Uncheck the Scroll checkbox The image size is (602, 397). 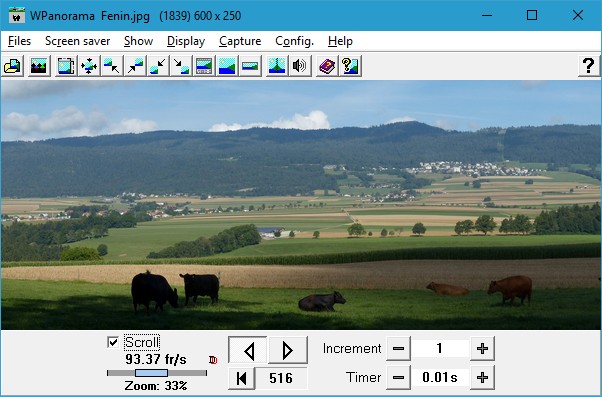113,342
